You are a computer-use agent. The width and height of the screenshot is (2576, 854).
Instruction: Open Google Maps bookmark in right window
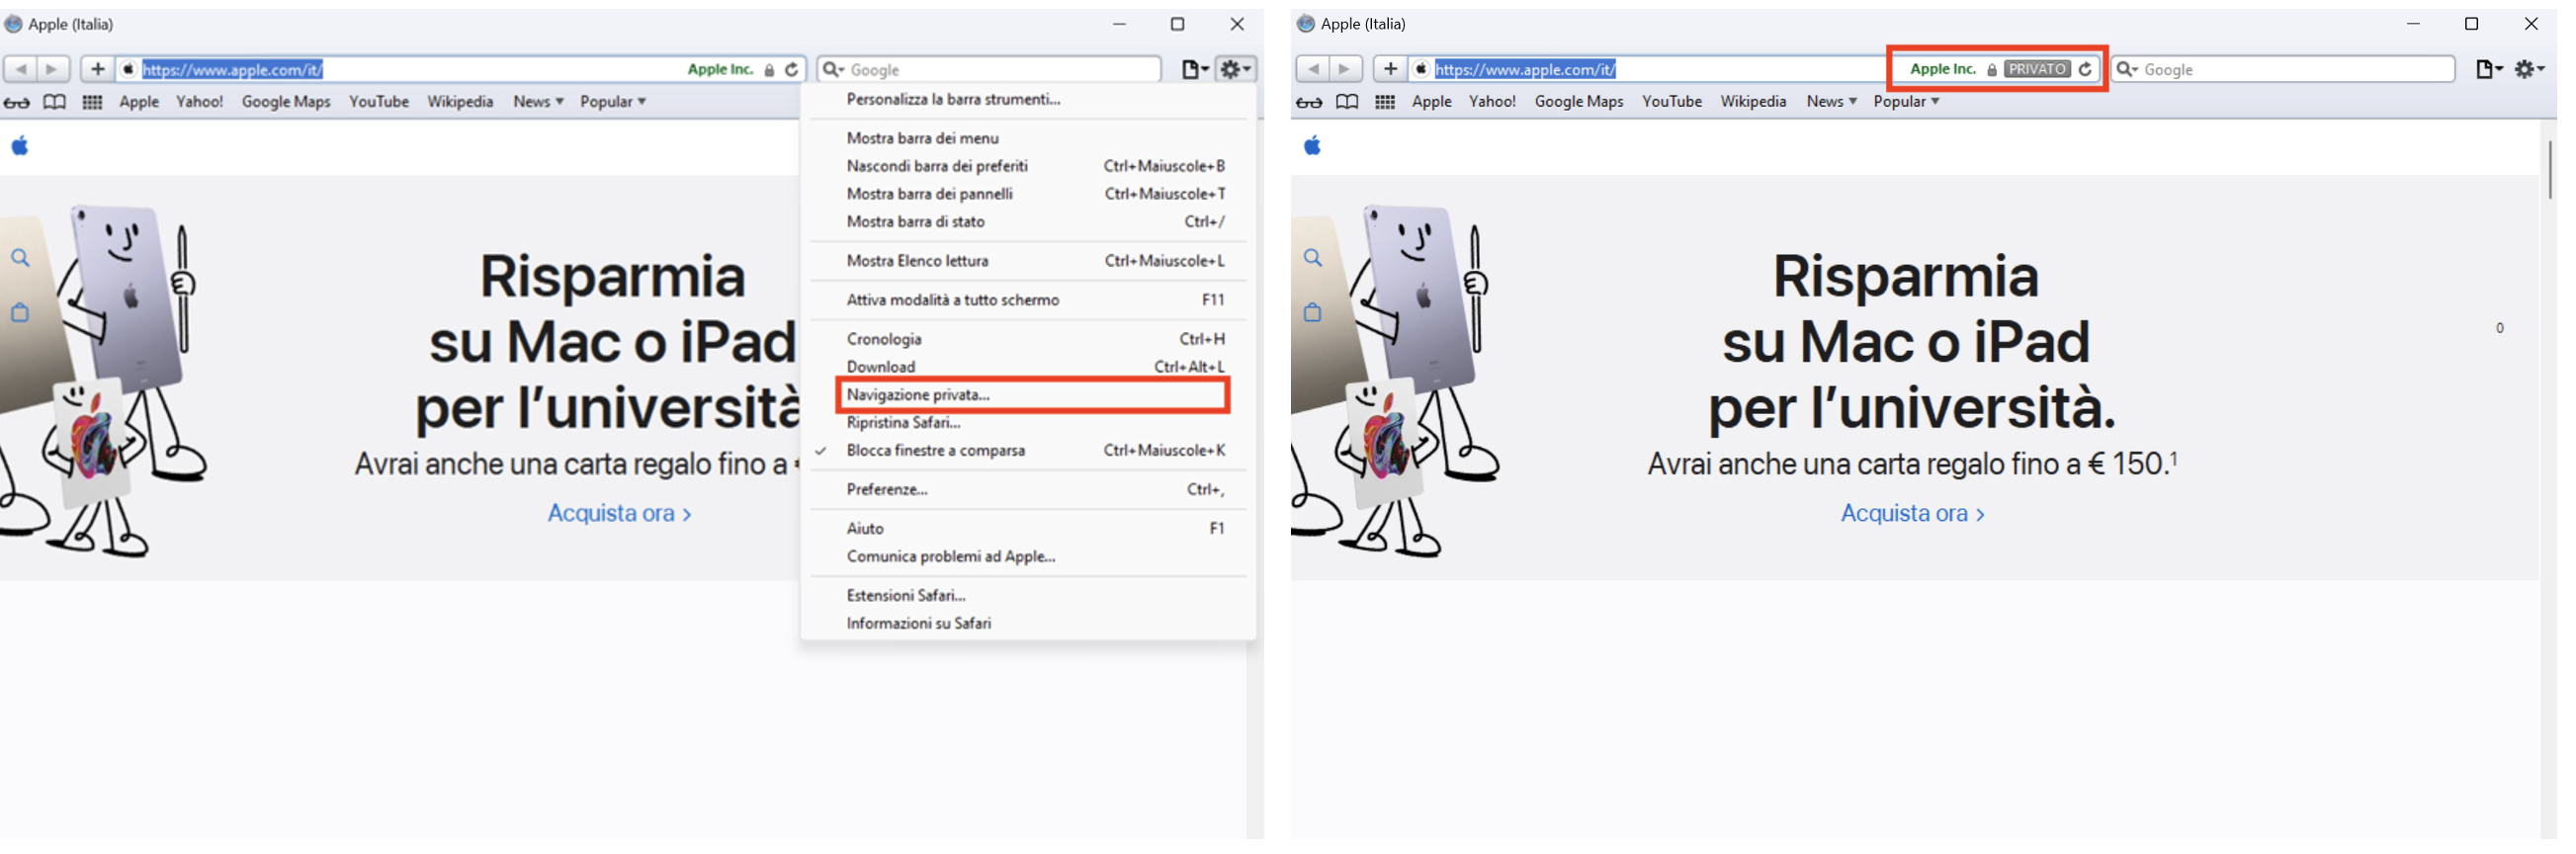click(x=1579, y=102)
